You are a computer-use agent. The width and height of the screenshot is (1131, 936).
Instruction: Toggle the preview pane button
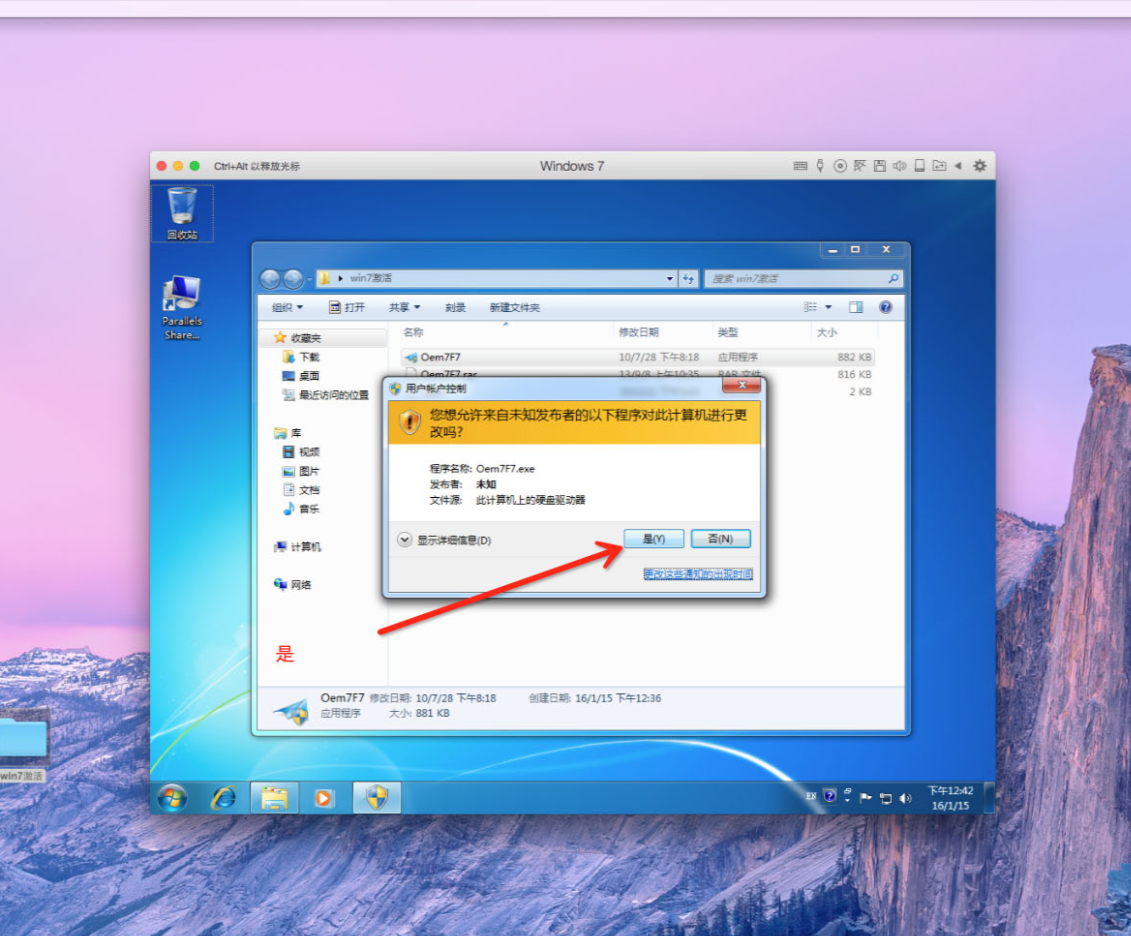(856, 307)
